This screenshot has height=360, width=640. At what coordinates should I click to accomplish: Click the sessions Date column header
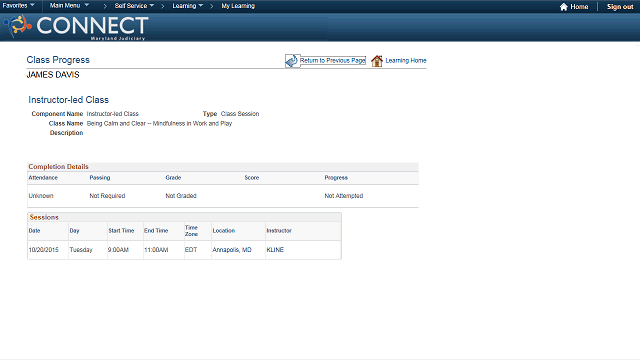[34, 231]
